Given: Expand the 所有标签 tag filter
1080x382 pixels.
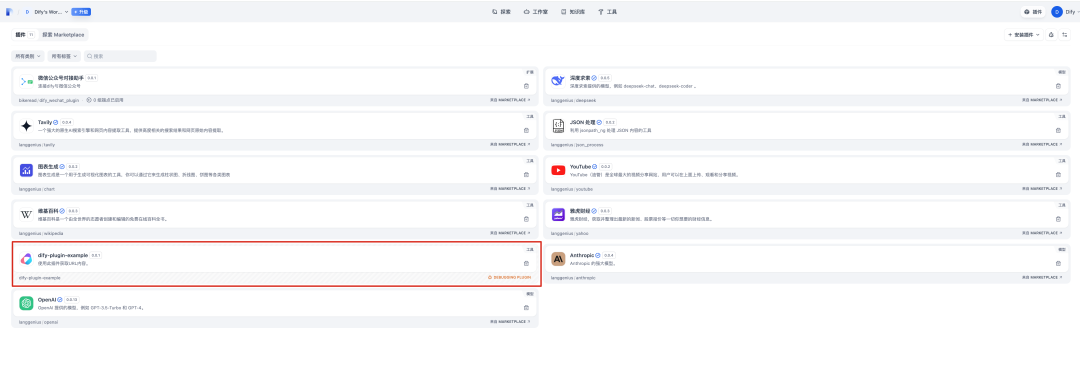Looking at the screenshot, I should 64,56.
